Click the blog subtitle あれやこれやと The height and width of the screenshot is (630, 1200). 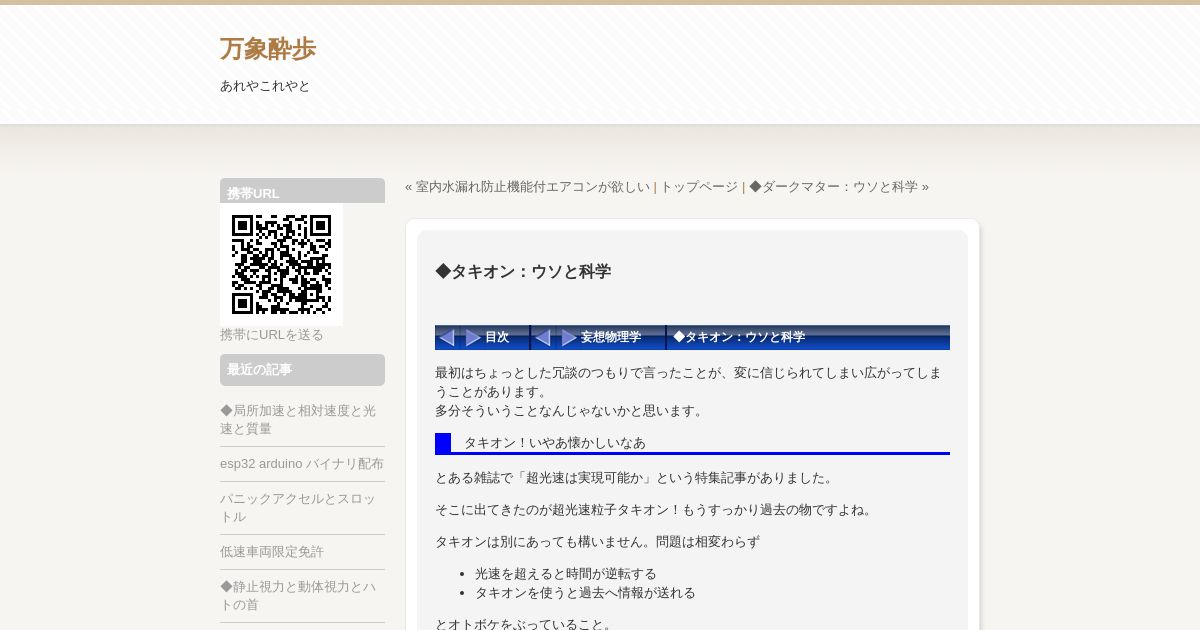(x=265, y=86)
